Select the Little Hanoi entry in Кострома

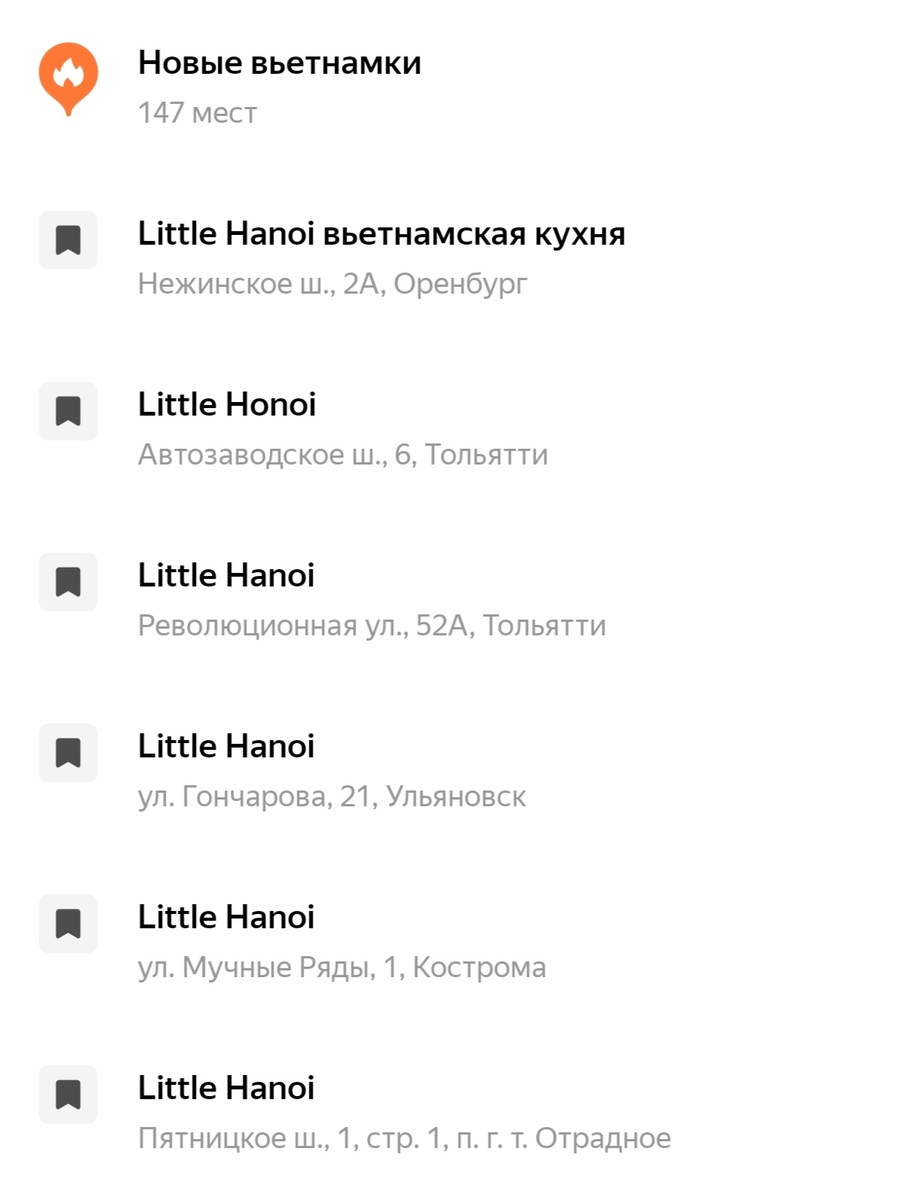click(x=226, y=916)
